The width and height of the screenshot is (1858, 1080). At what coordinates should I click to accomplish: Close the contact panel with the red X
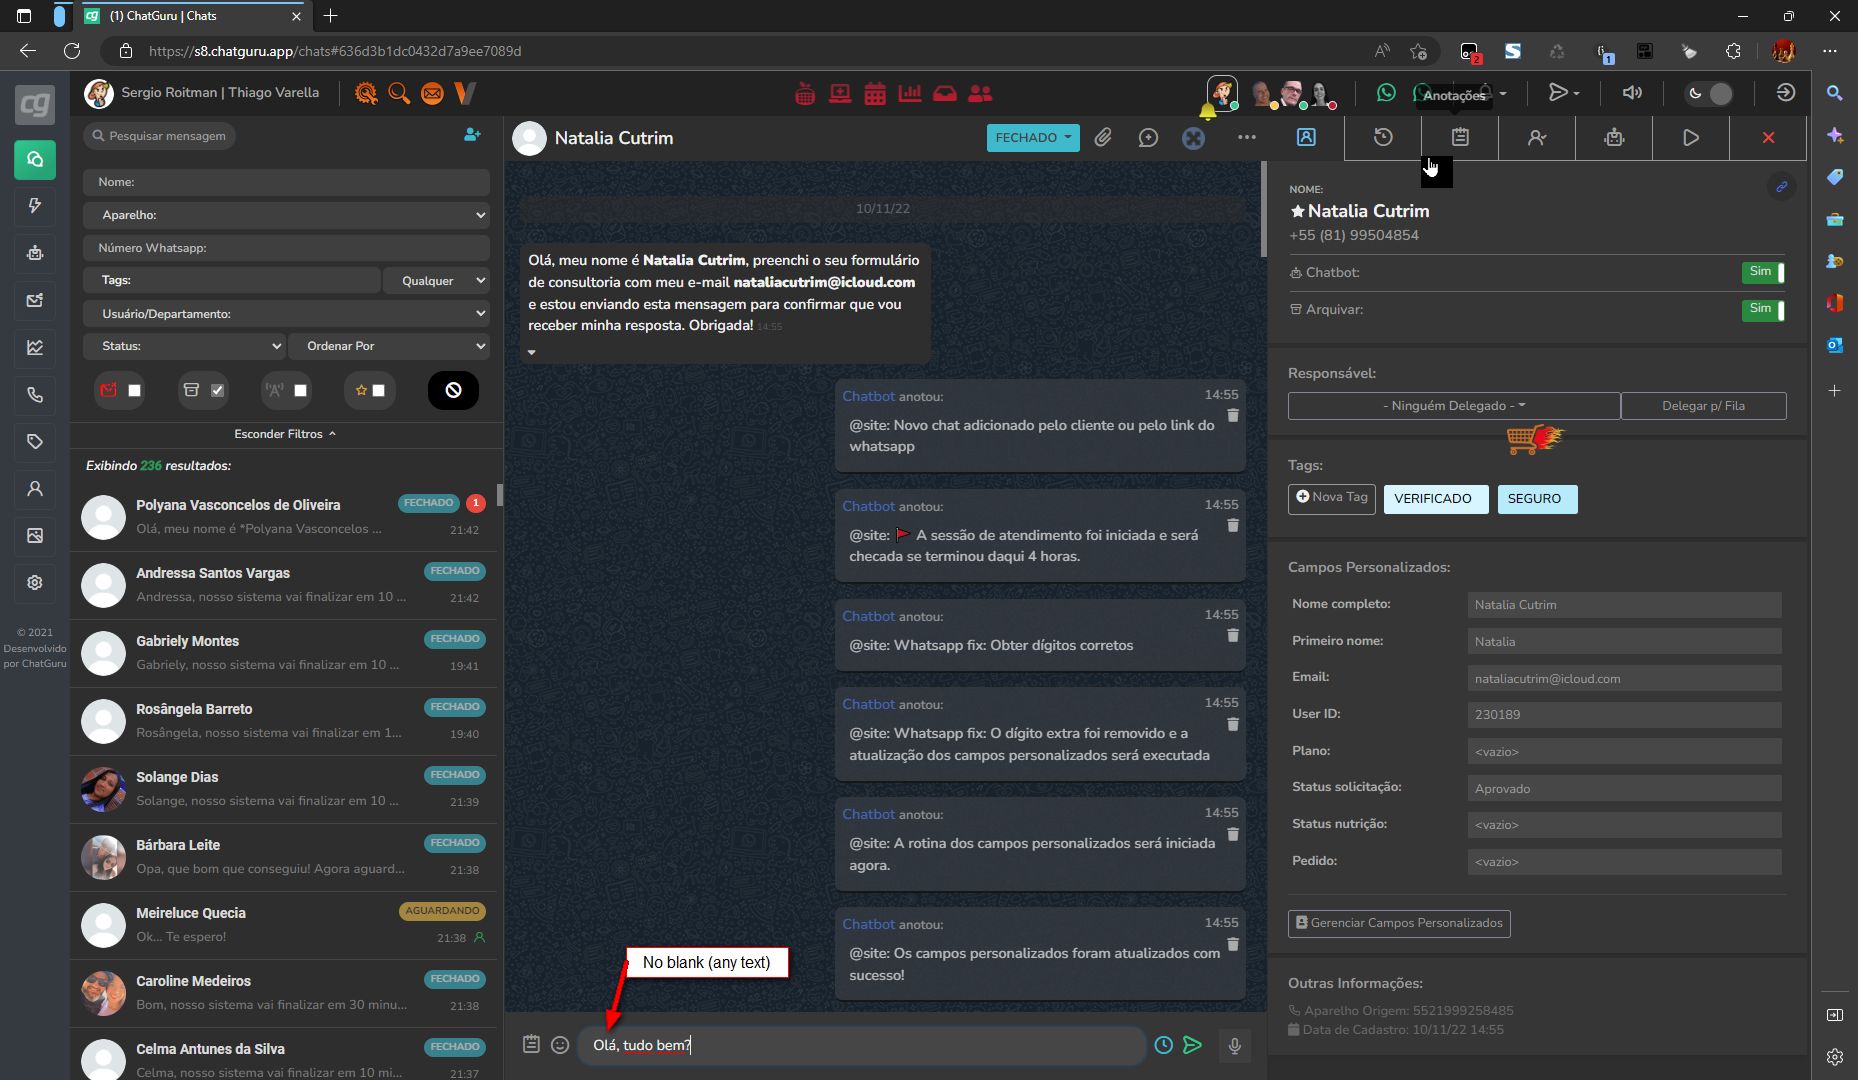(x=1768, y=138)
